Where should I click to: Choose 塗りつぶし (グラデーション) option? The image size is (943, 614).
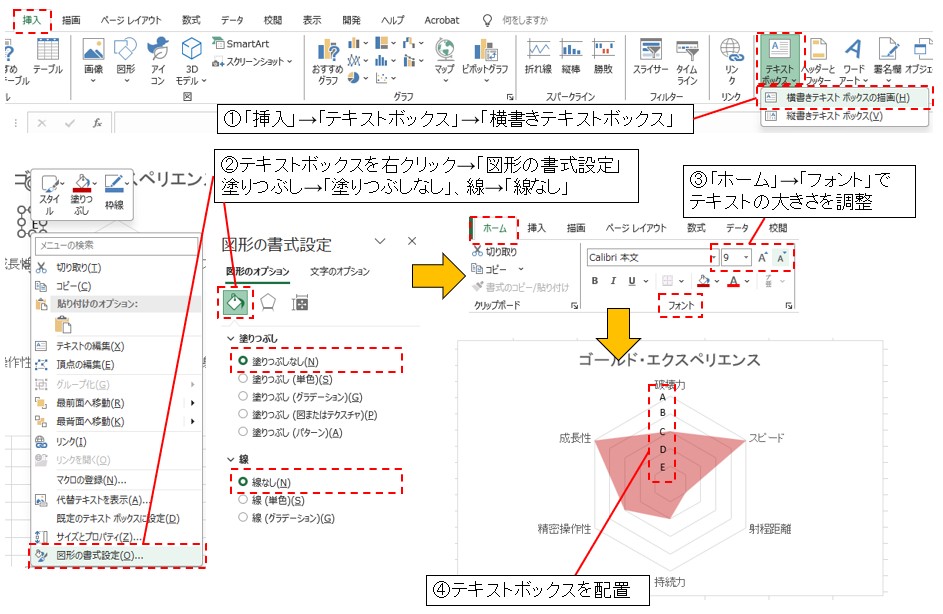pyautogui.click(x=244, y=396)
